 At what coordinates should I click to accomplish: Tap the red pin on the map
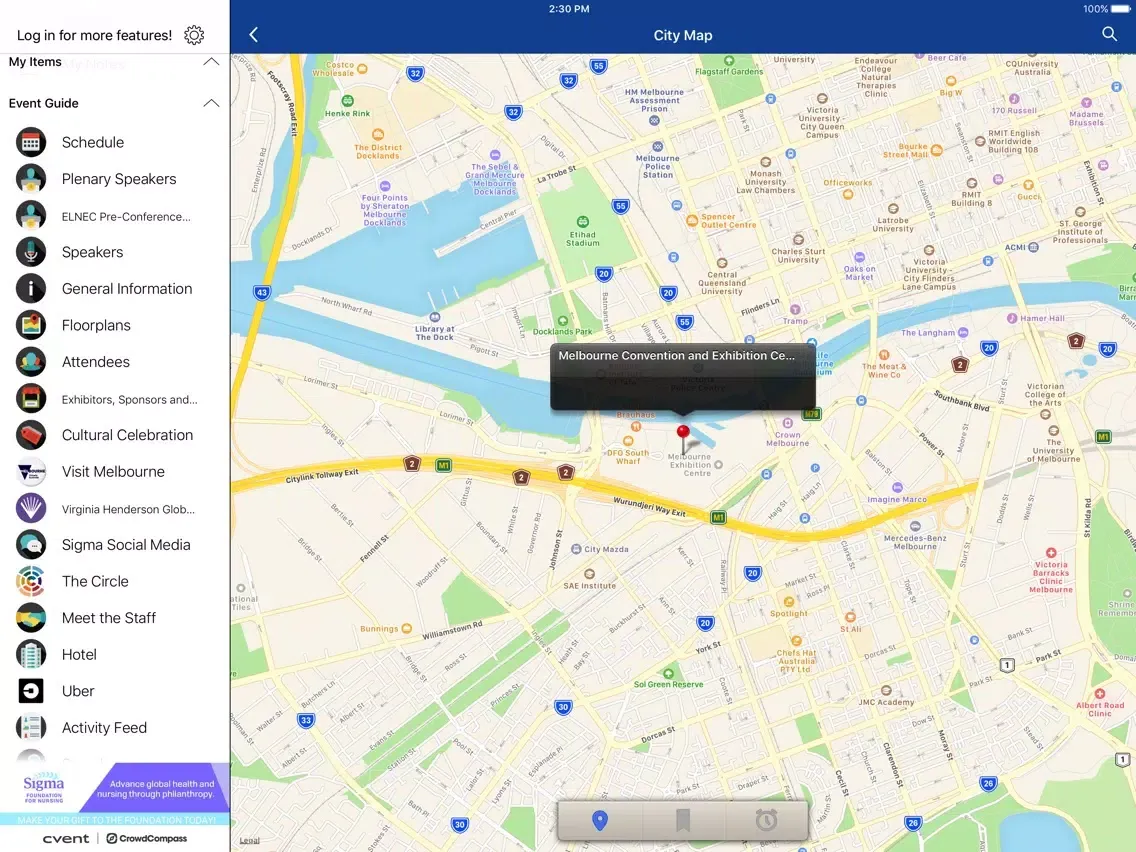tap(682, 438)
